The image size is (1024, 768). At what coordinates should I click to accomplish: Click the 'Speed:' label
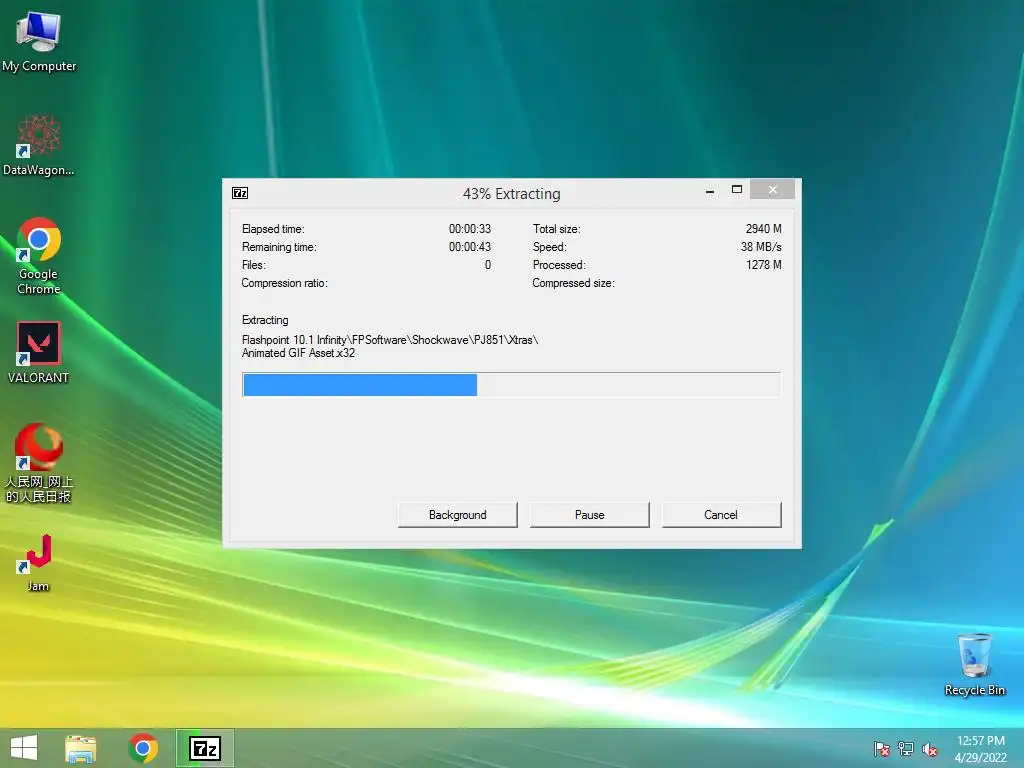point(549,247)
